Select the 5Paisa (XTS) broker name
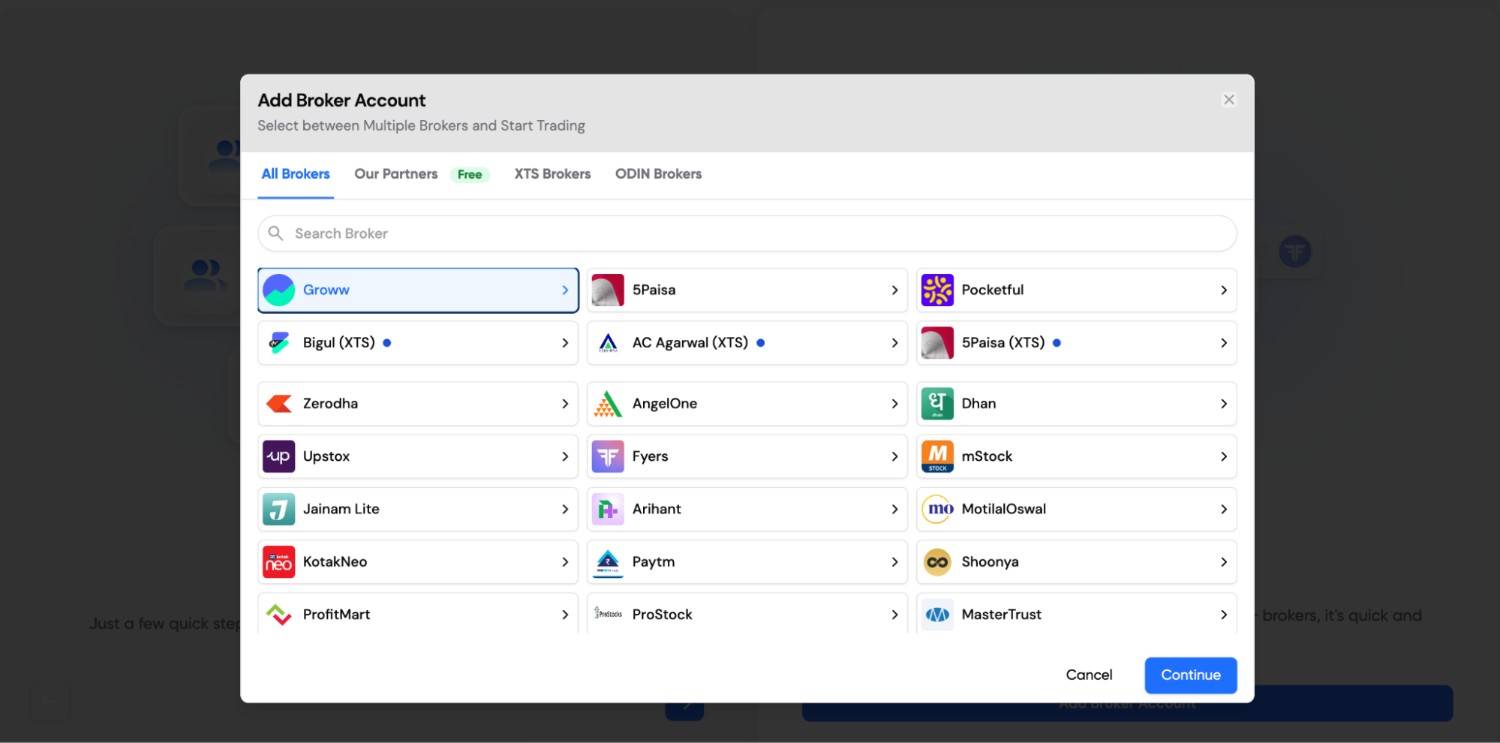Image resolution: width=1500 pixels, height=743 pixels. click(1003, 343)
